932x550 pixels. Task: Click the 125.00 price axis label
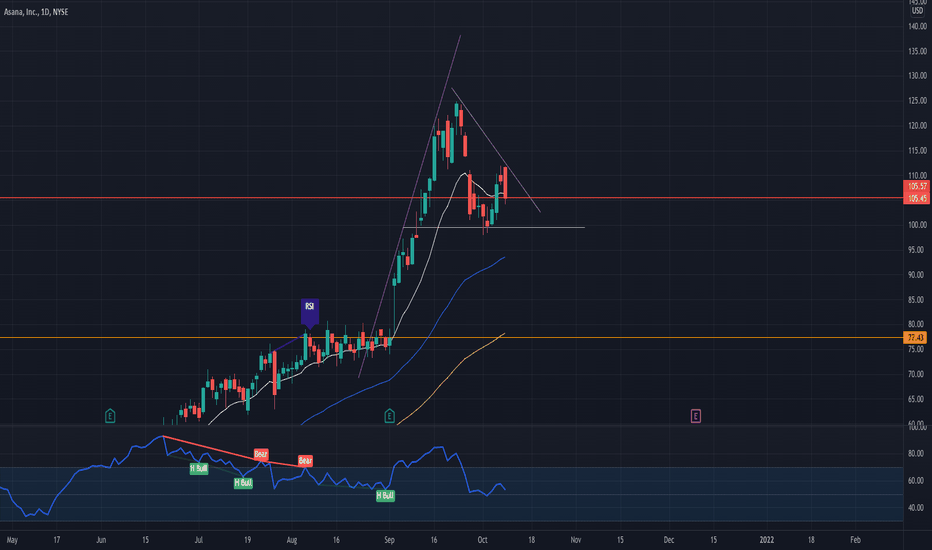[917, 100]
